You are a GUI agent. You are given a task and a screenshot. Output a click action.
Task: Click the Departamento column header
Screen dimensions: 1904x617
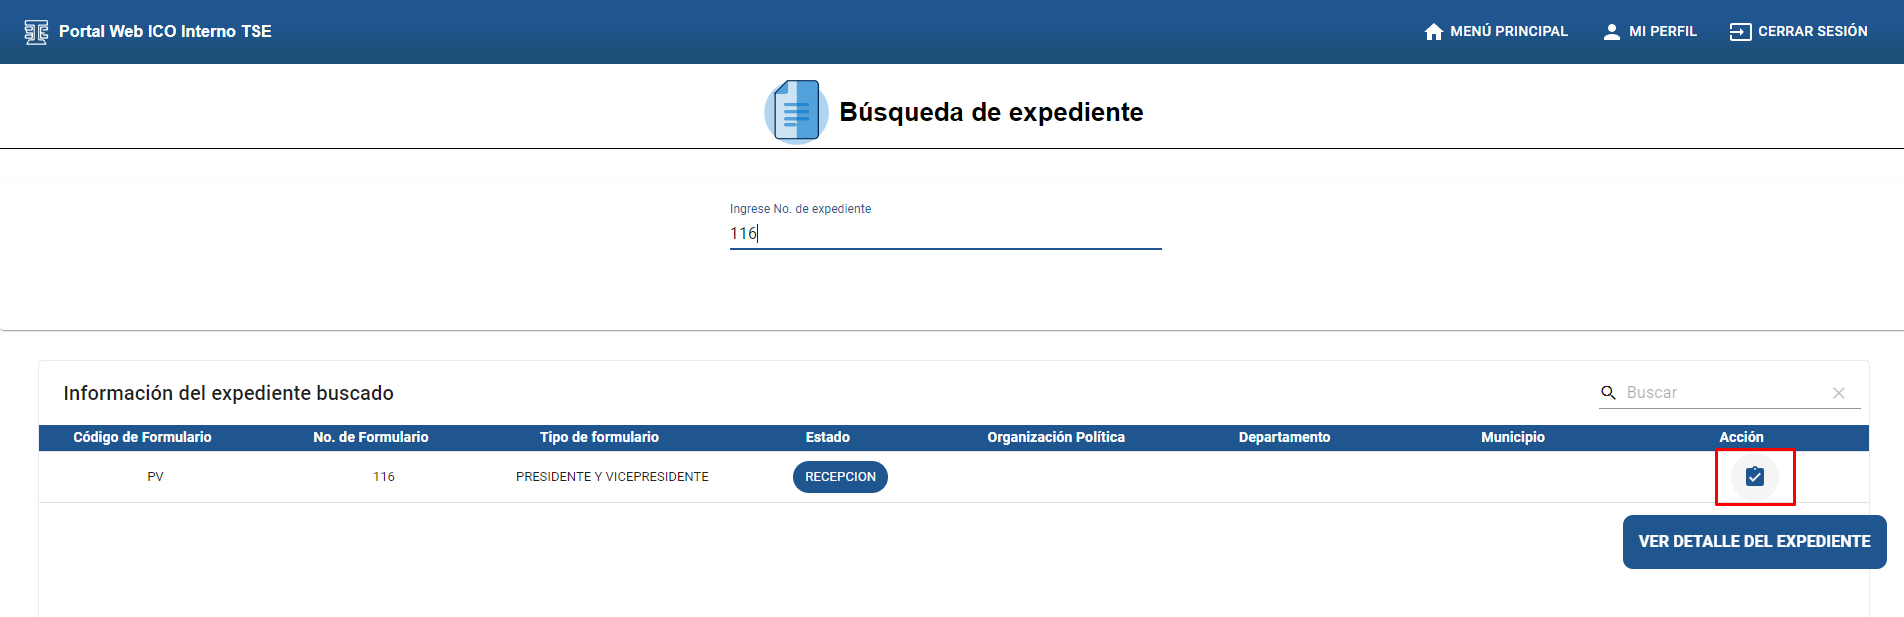pos(1284,437)
